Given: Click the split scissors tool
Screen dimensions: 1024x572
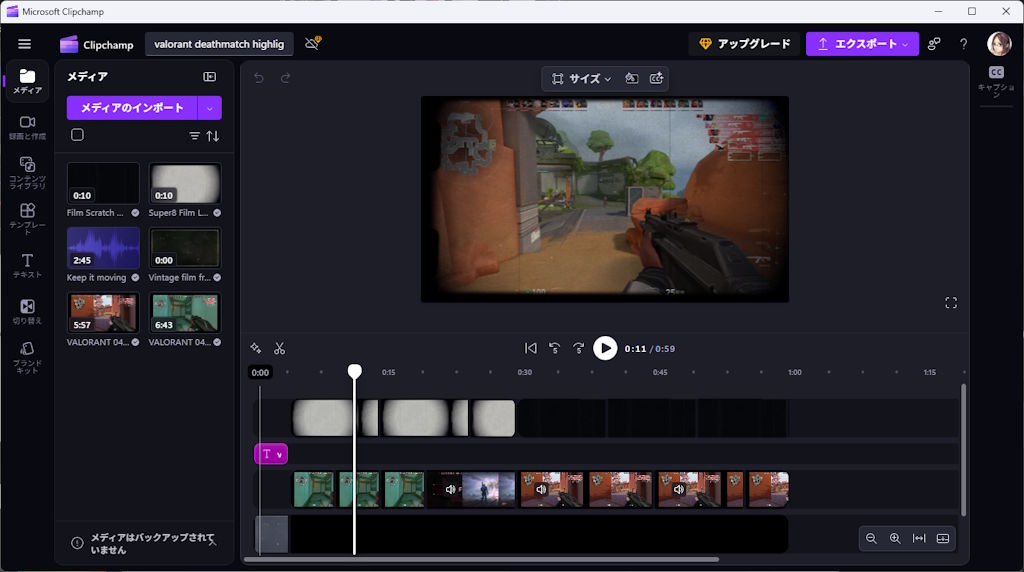Looking at the screenshot, I should (x=280, y=348).
